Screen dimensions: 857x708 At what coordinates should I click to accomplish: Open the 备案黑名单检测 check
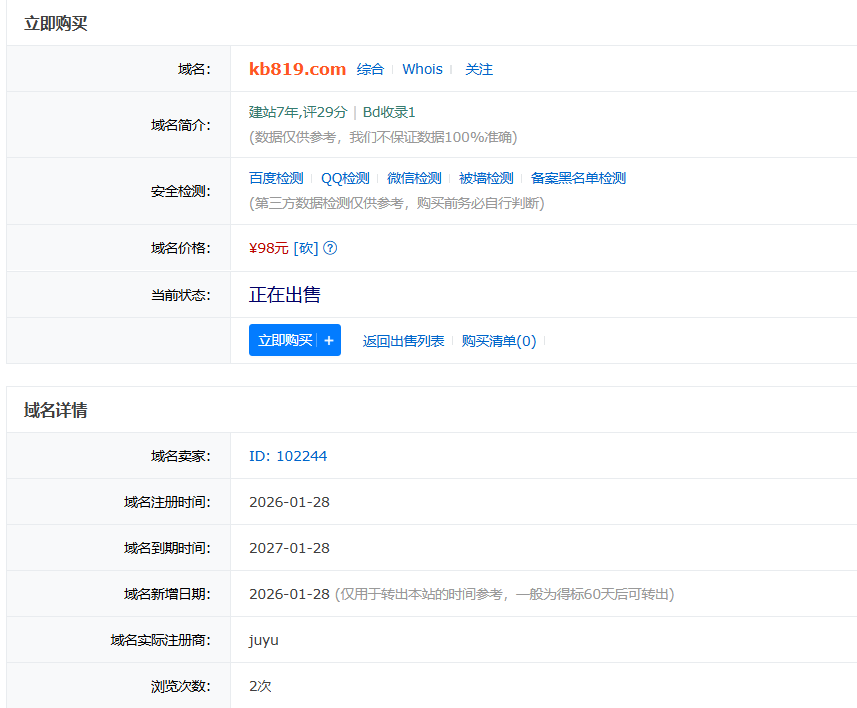pos(578,178)
